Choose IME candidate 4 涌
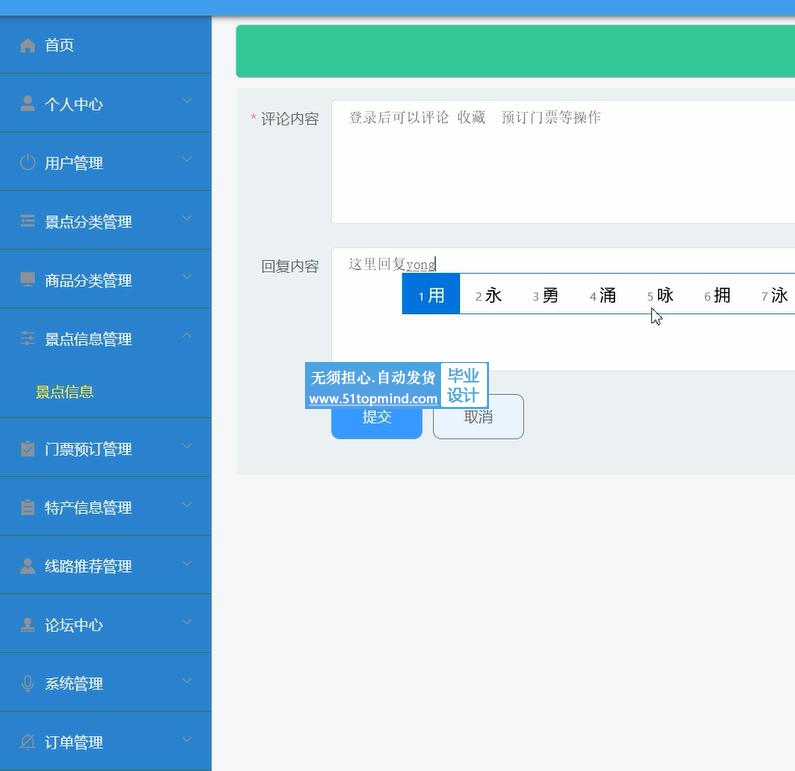This screenshot has width=795, height=771. coord(603,295)
